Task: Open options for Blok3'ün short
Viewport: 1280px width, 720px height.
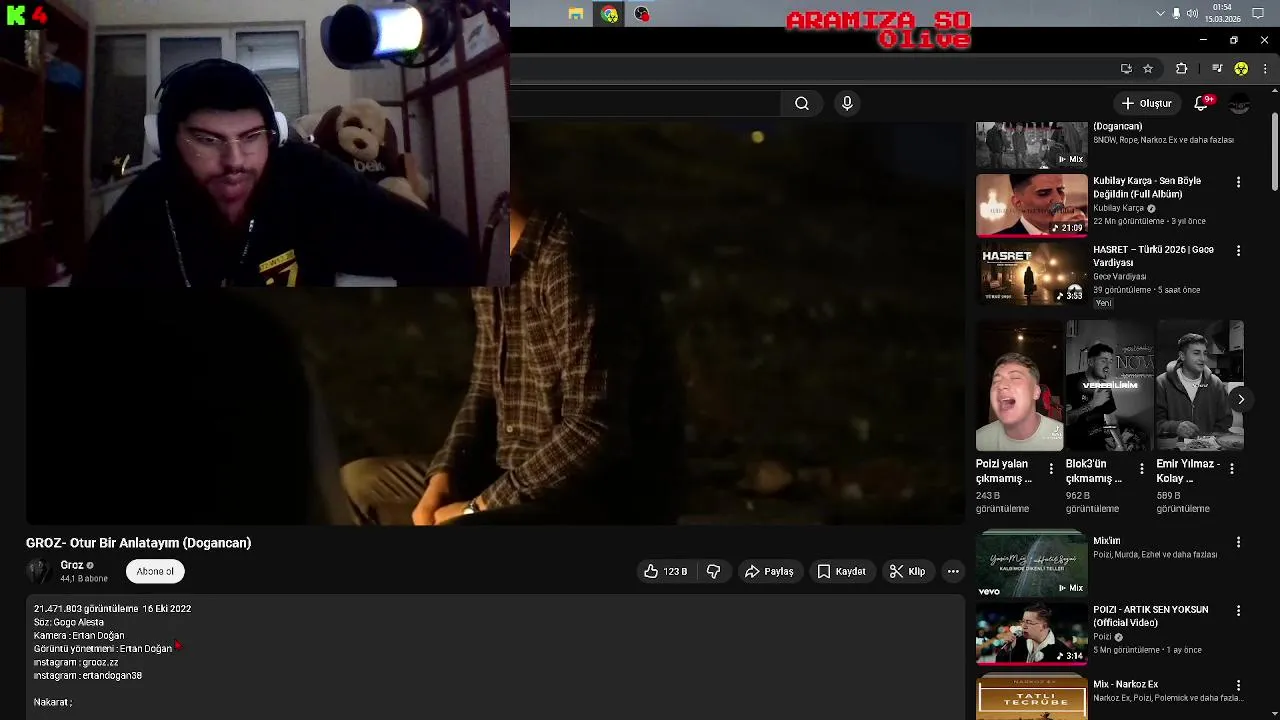Action: [1141, 468]
